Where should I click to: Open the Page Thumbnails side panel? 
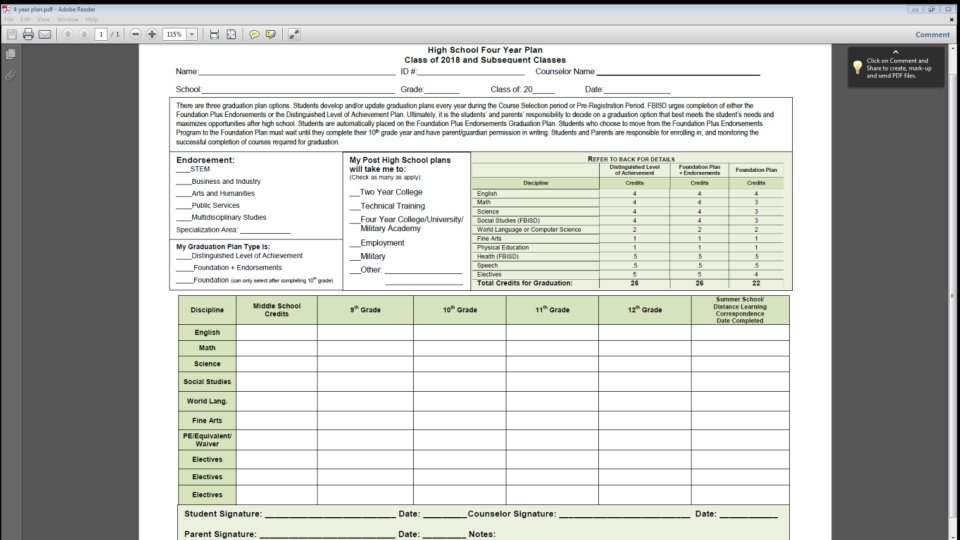click(10, 54)
